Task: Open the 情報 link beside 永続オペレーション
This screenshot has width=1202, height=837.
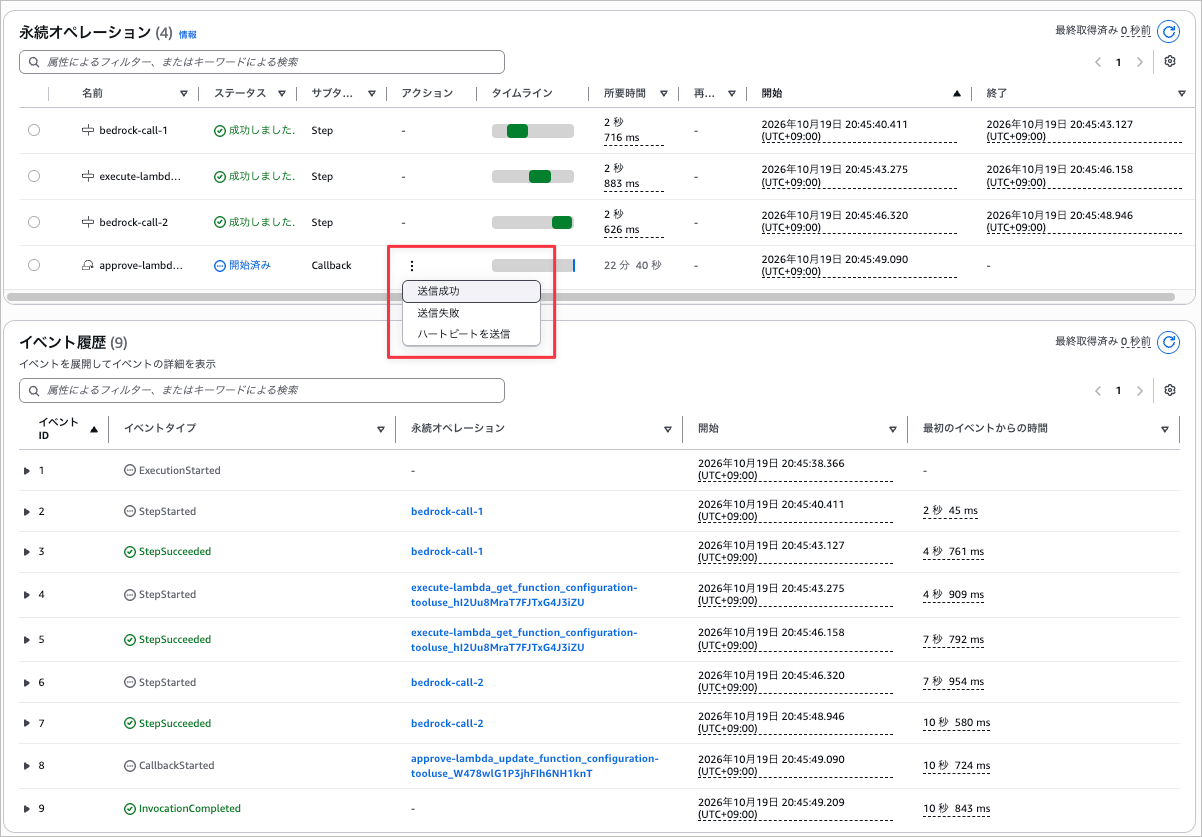Action: click(x=187, y=34)
